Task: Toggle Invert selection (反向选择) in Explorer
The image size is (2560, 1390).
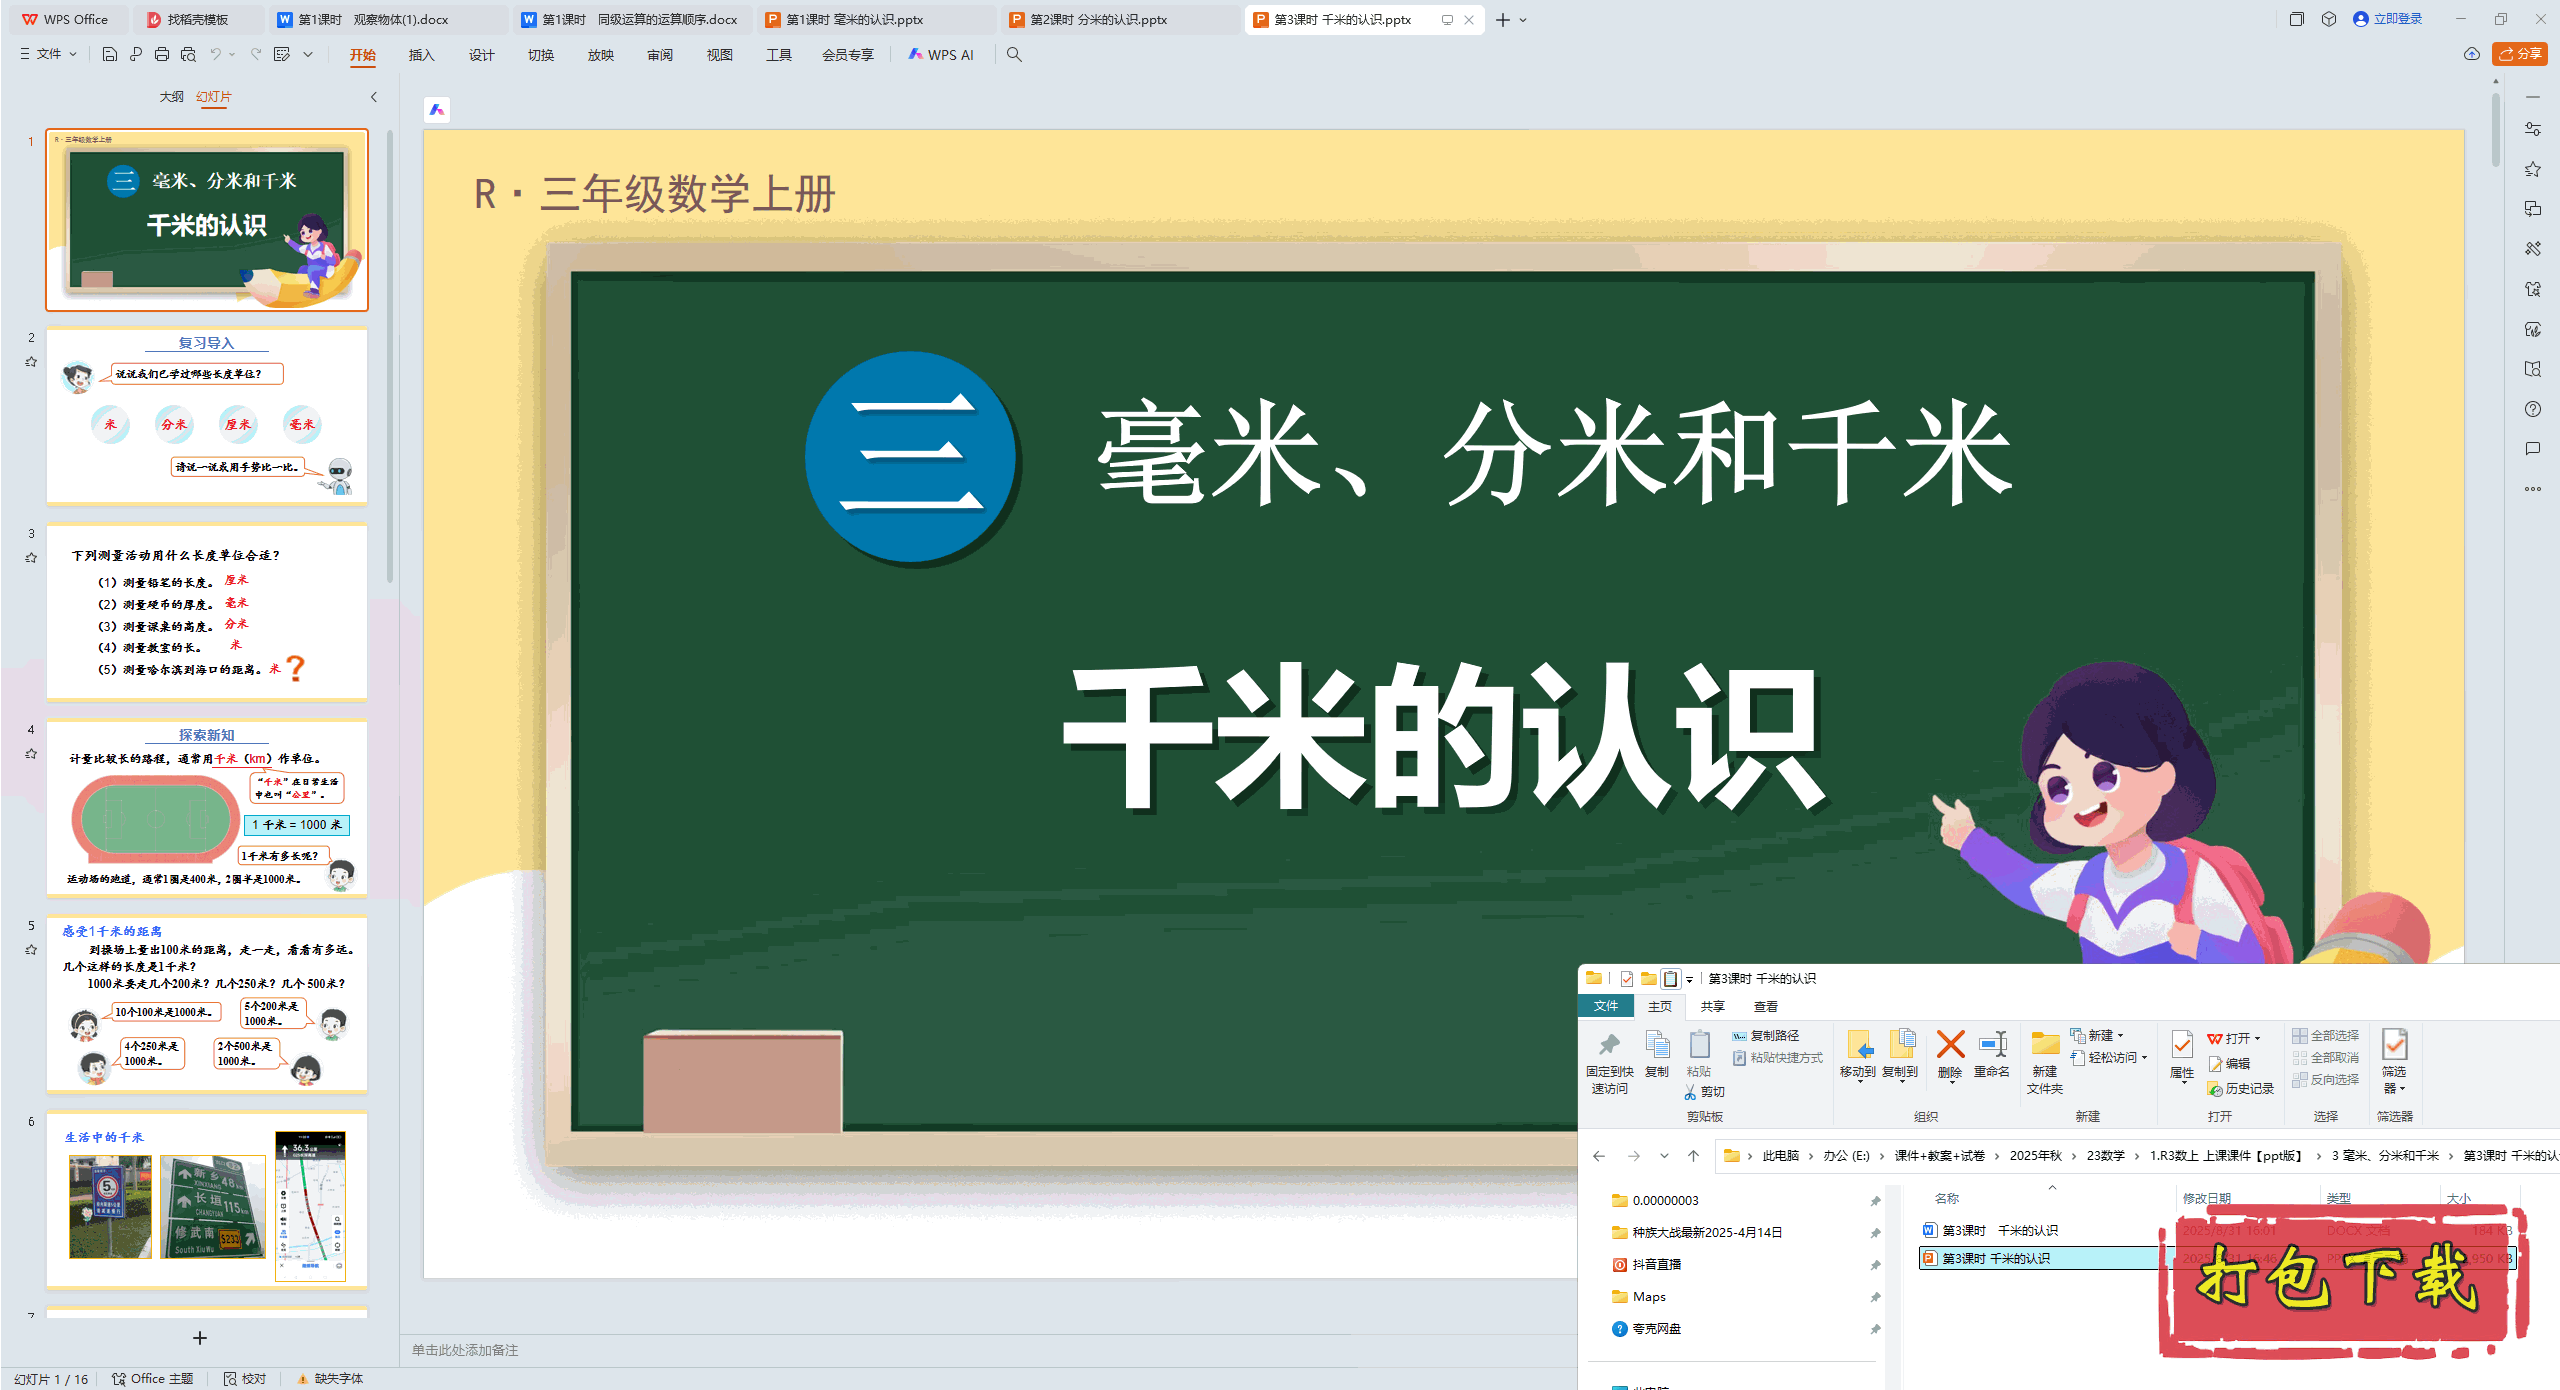Action: [x=2326, y=1080]
